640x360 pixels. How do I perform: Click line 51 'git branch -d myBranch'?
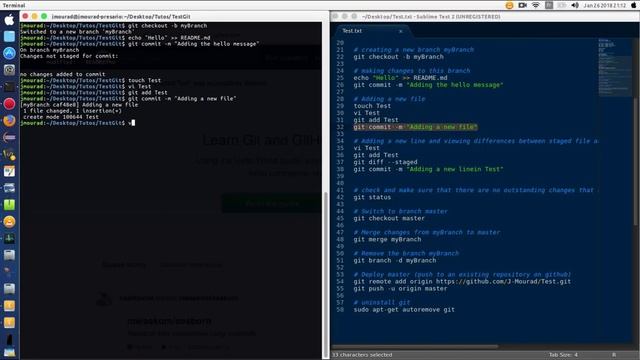pos(395,260)
